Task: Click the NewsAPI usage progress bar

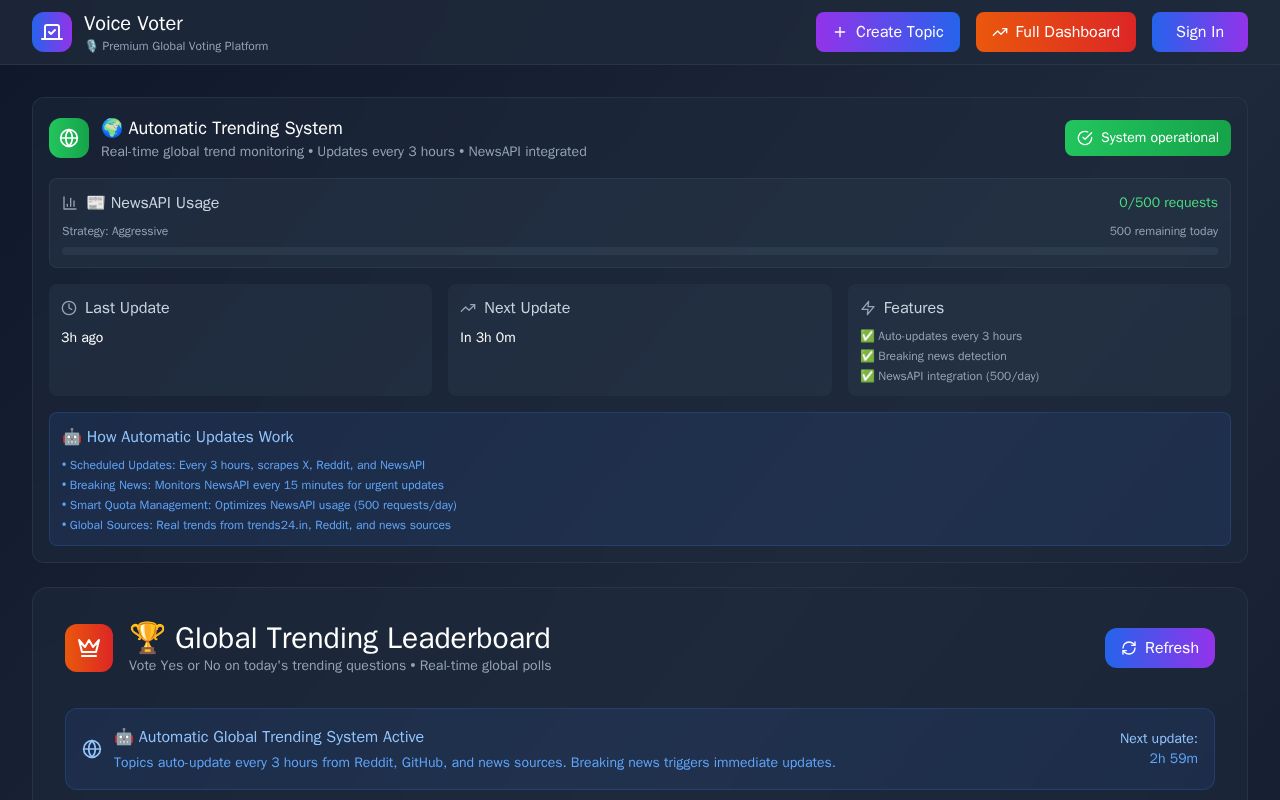Action: pyautogui.click(x=640, y=251)
